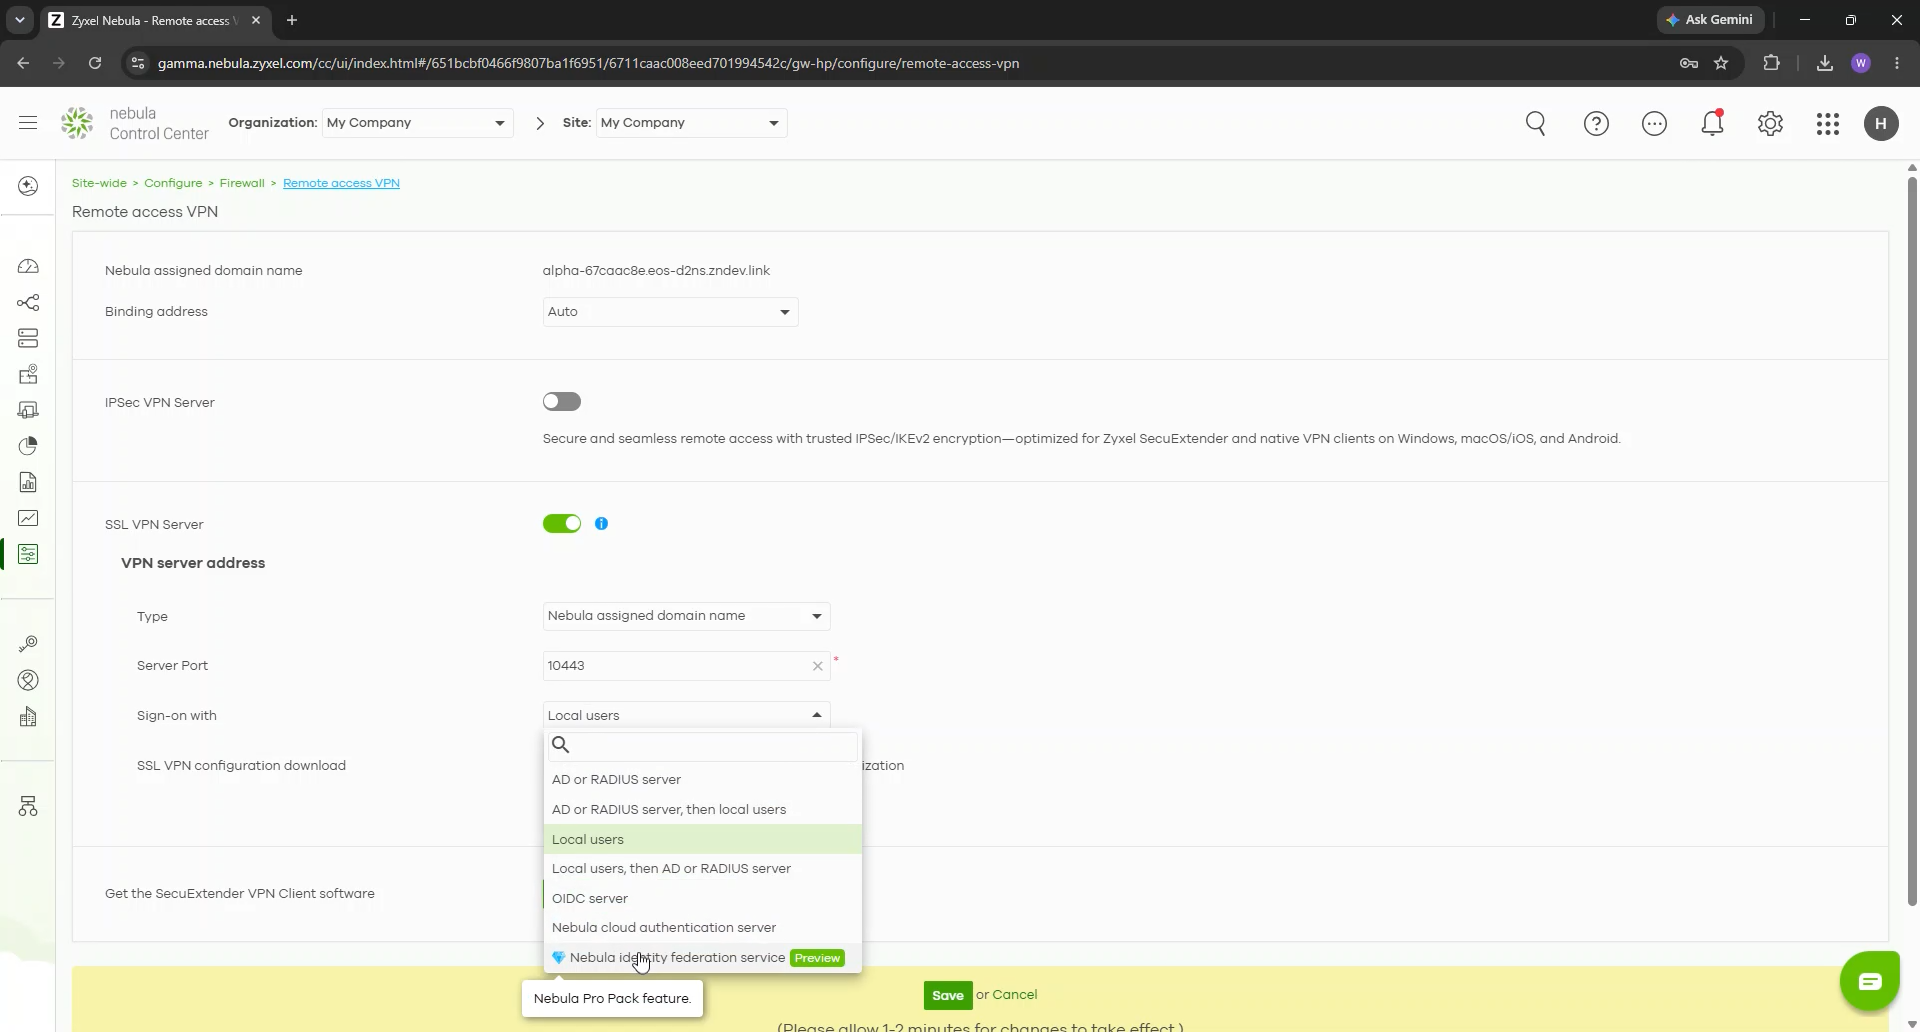Reload the page

point(95,63)
